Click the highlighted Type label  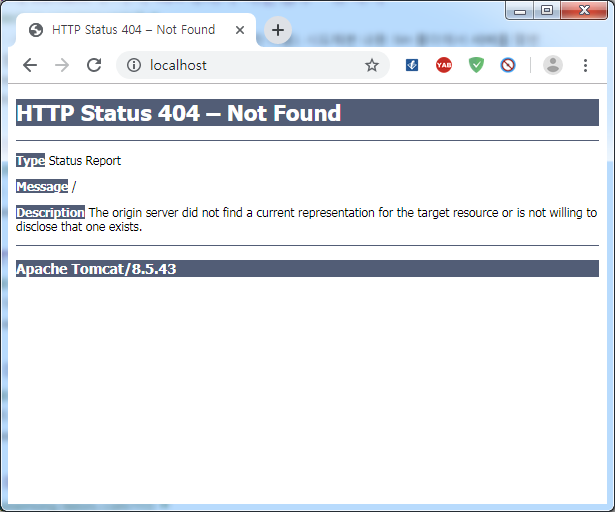31,160
